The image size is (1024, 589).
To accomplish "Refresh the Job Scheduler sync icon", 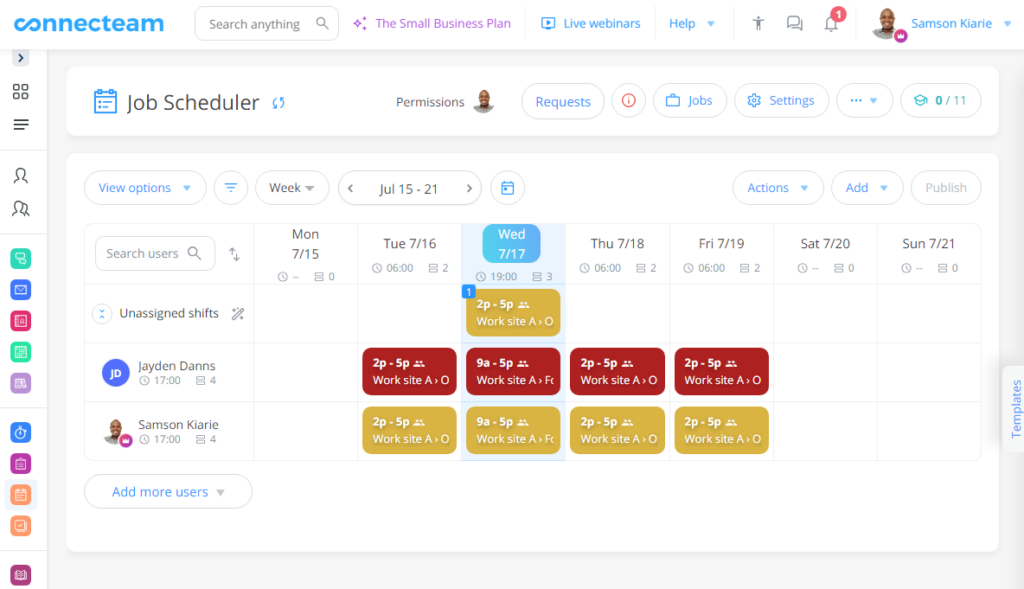I will [279, 102].
